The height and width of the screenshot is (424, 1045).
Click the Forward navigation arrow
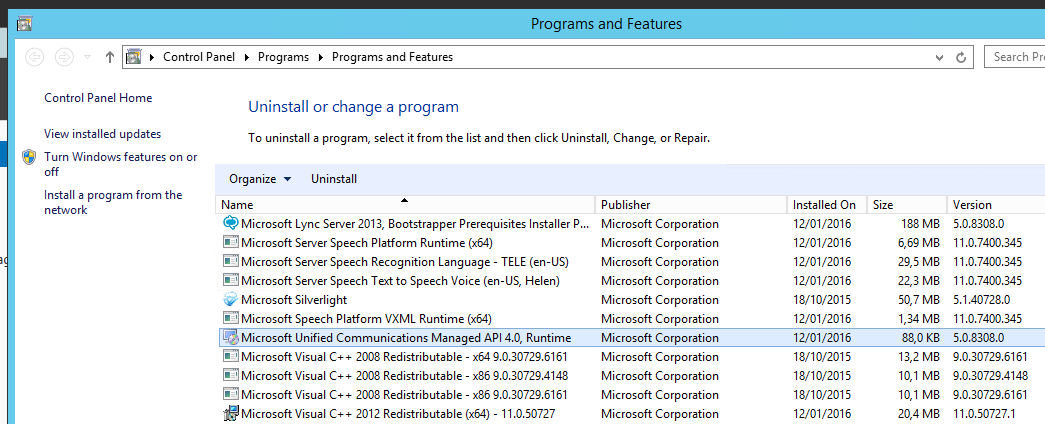point(64,57)
